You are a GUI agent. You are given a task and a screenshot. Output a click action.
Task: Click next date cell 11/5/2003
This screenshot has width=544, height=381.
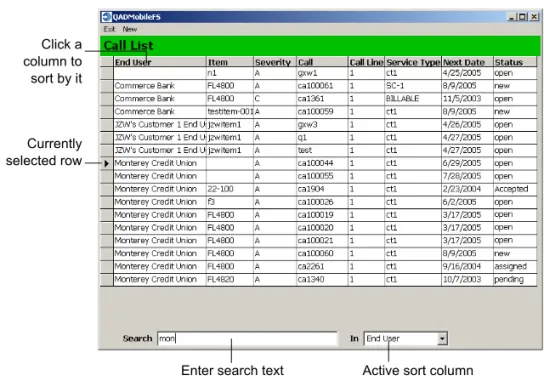point(467,99)
